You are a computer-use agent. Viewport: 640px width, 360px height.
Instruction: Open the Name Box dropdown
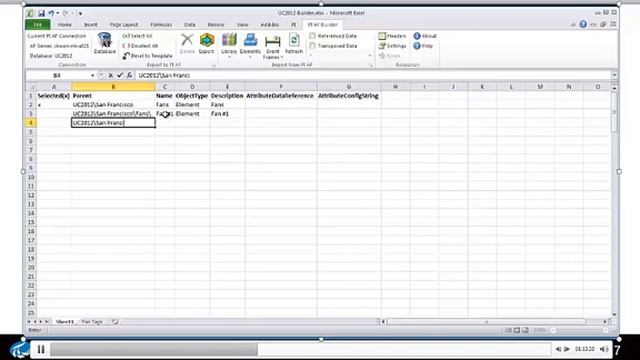[92, 75]
